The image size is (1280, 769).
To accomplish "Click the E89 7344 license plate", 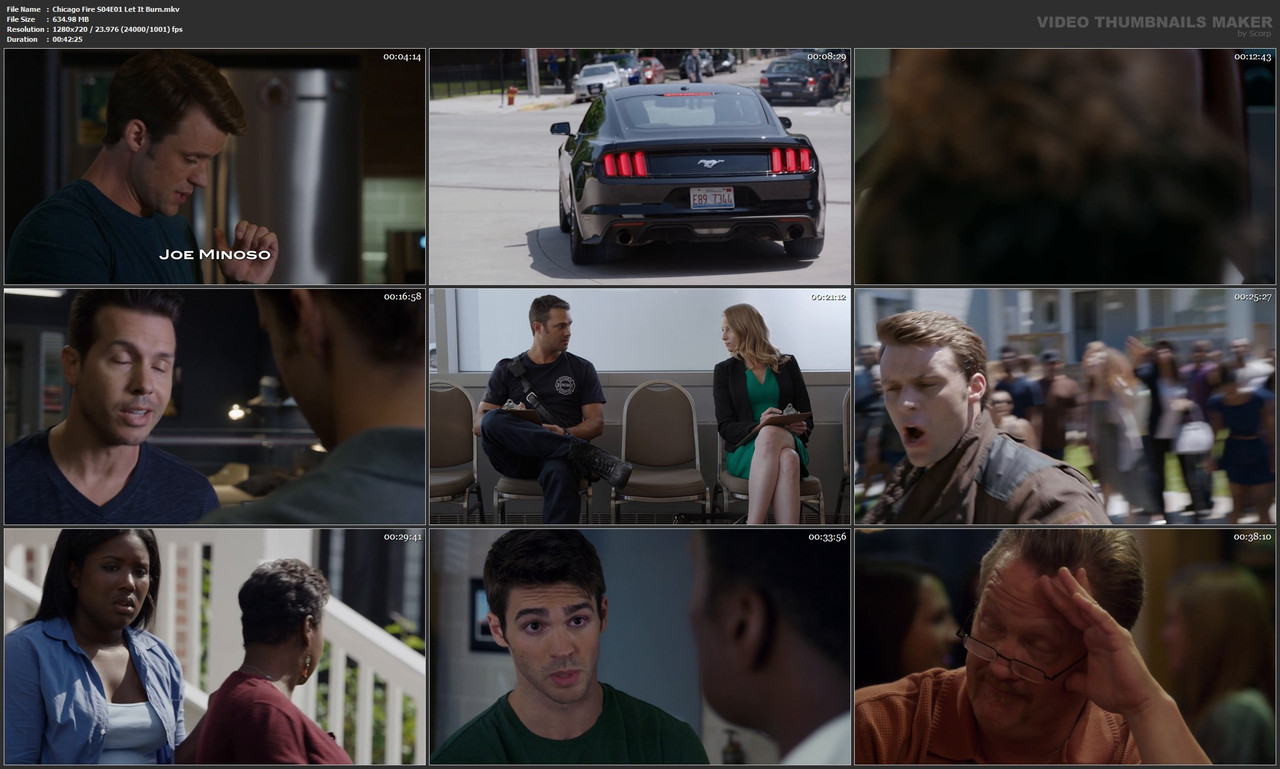I will pos(712,197).
